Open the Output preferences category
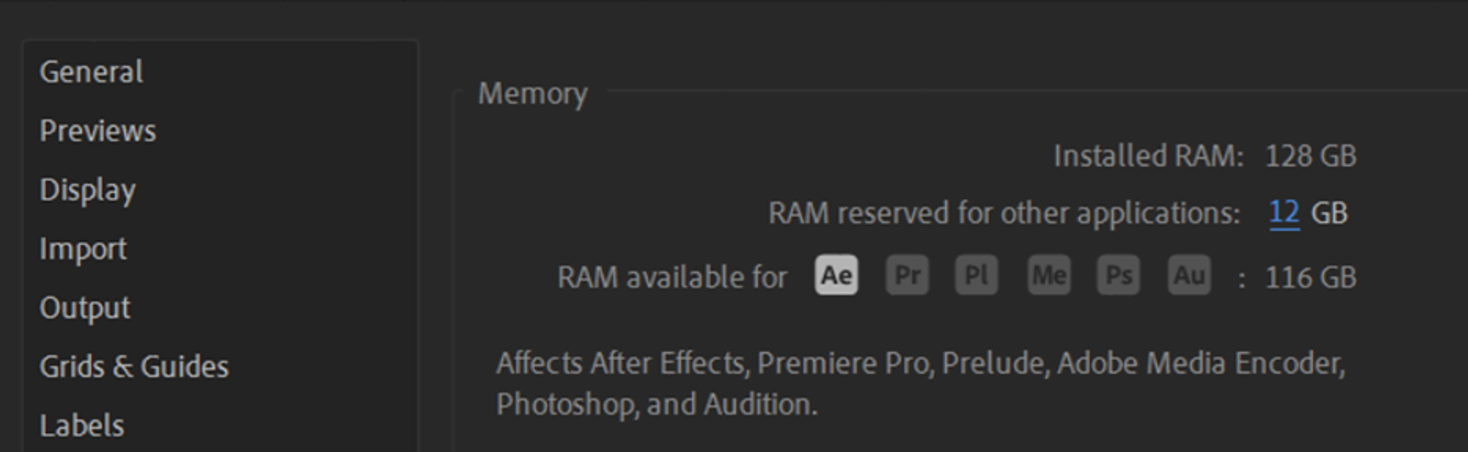 (x=85, y=308)
